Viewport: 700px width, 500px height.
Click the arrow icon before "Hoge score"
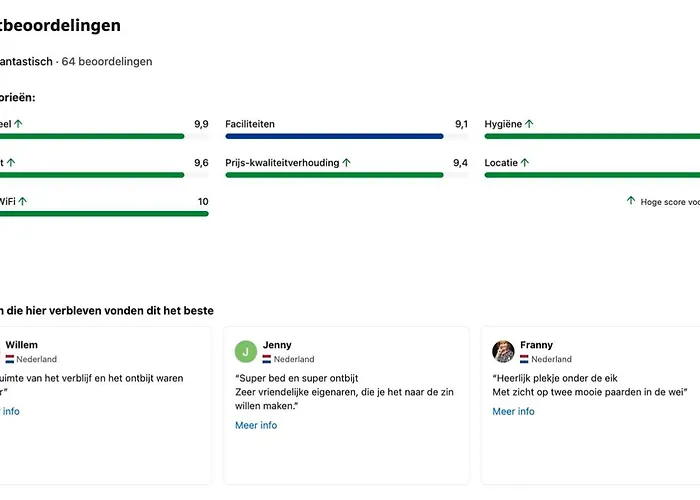[x=631, y=201]
